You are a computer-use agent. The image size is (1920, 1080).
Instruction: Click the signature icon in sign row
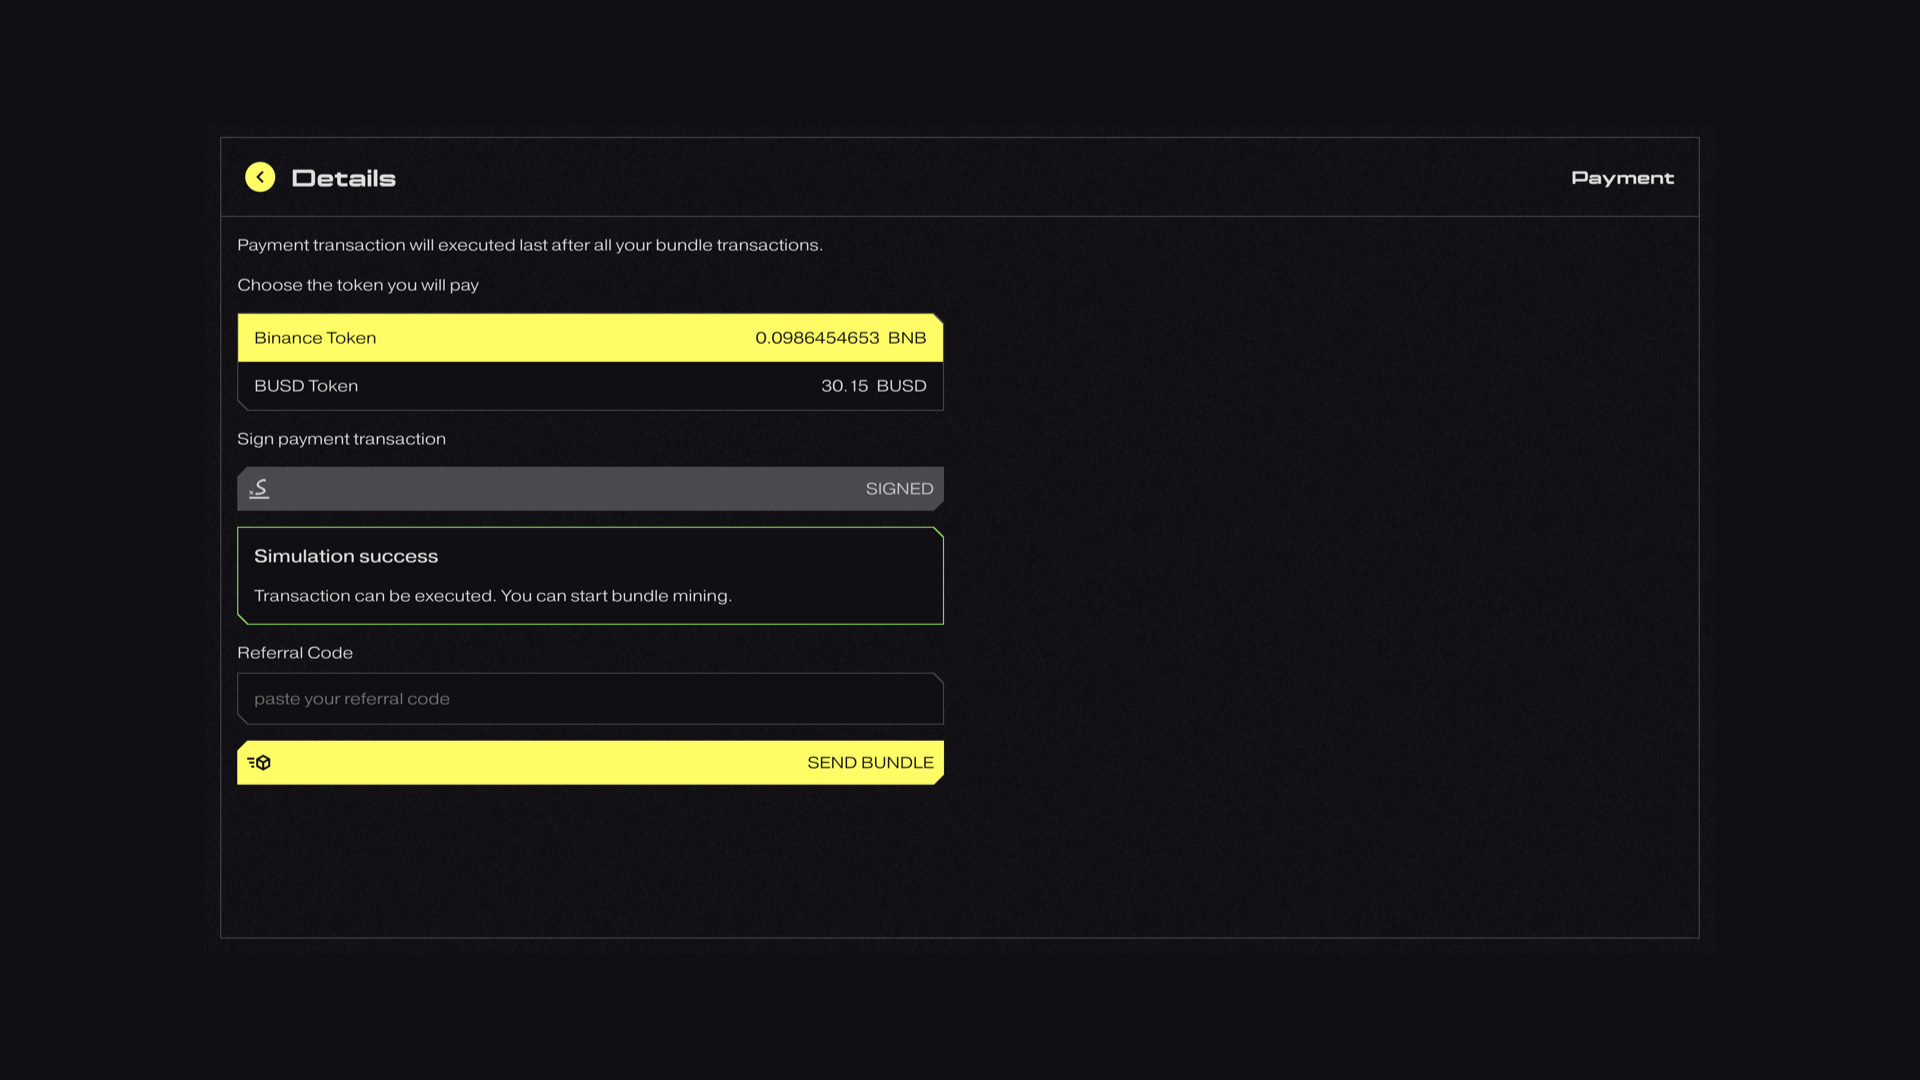coord(259,488)
